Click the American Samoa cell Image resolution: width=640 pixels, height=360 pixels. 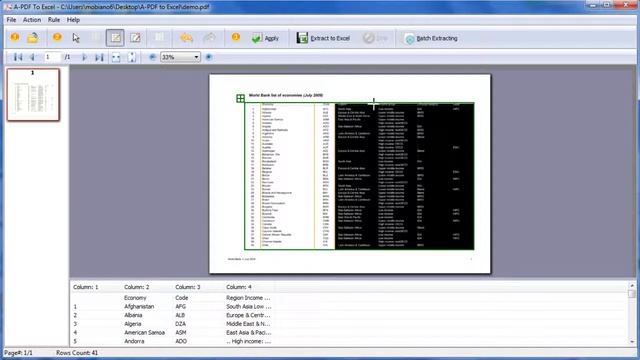click(144, 333)
